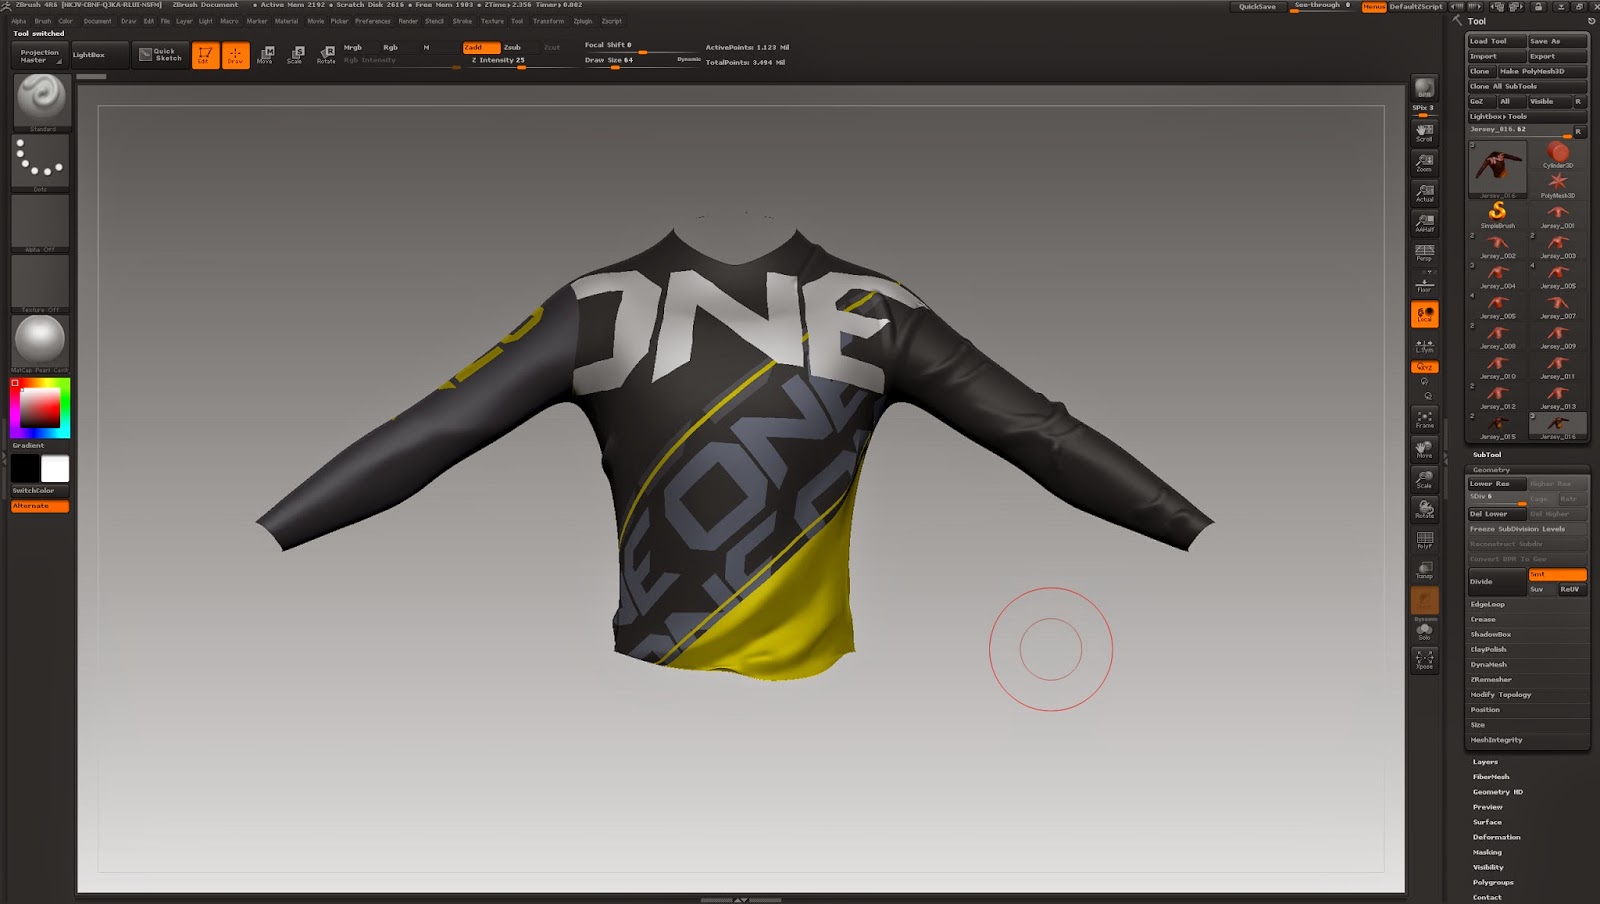Open the Standard brush thumbnail
The width and height of the screenshot is (1600, 904).
[x=41, y=101]
